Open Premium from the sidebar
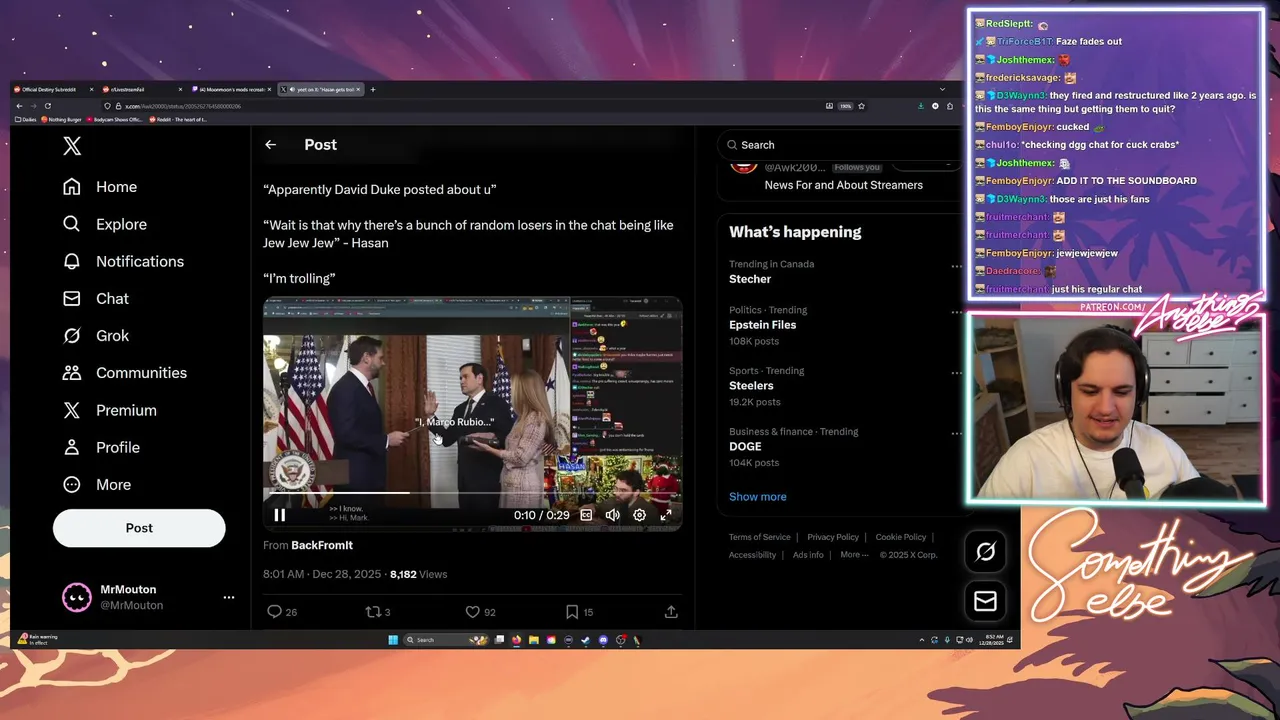This screenshot has width=1280, height=720. point(110,410)
